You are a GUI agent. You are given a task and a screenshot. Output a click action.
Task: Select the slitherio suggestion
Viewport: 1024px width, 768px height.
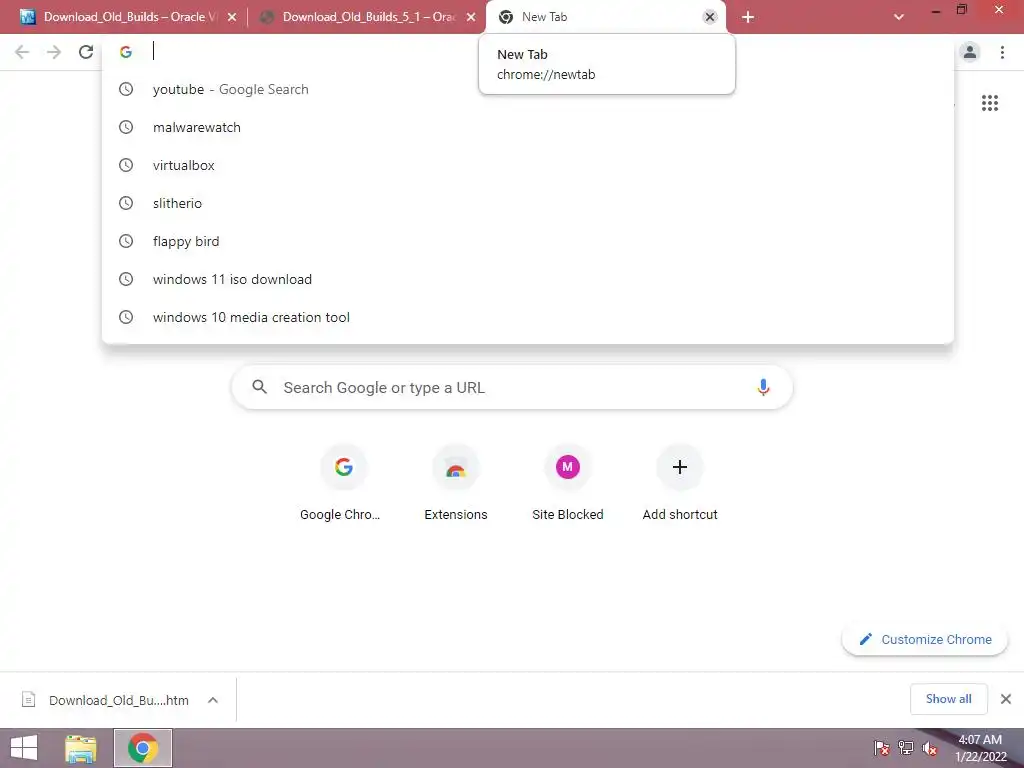(528, 203)
